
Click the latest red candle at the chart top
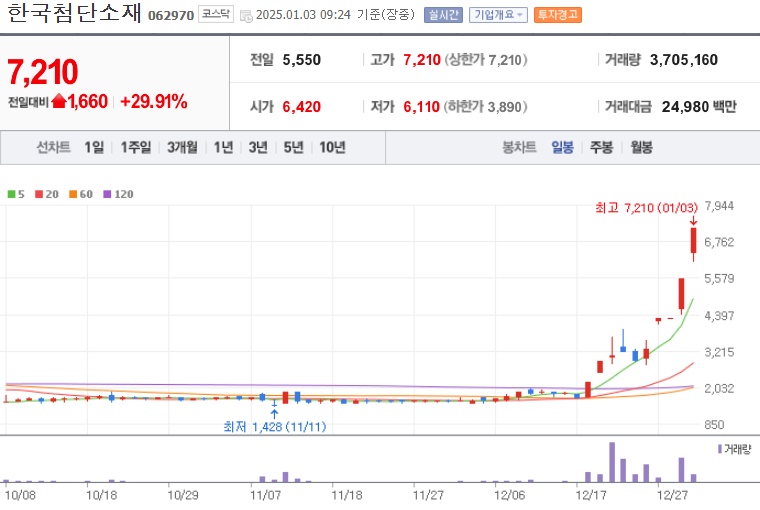(x=694, y=241)
